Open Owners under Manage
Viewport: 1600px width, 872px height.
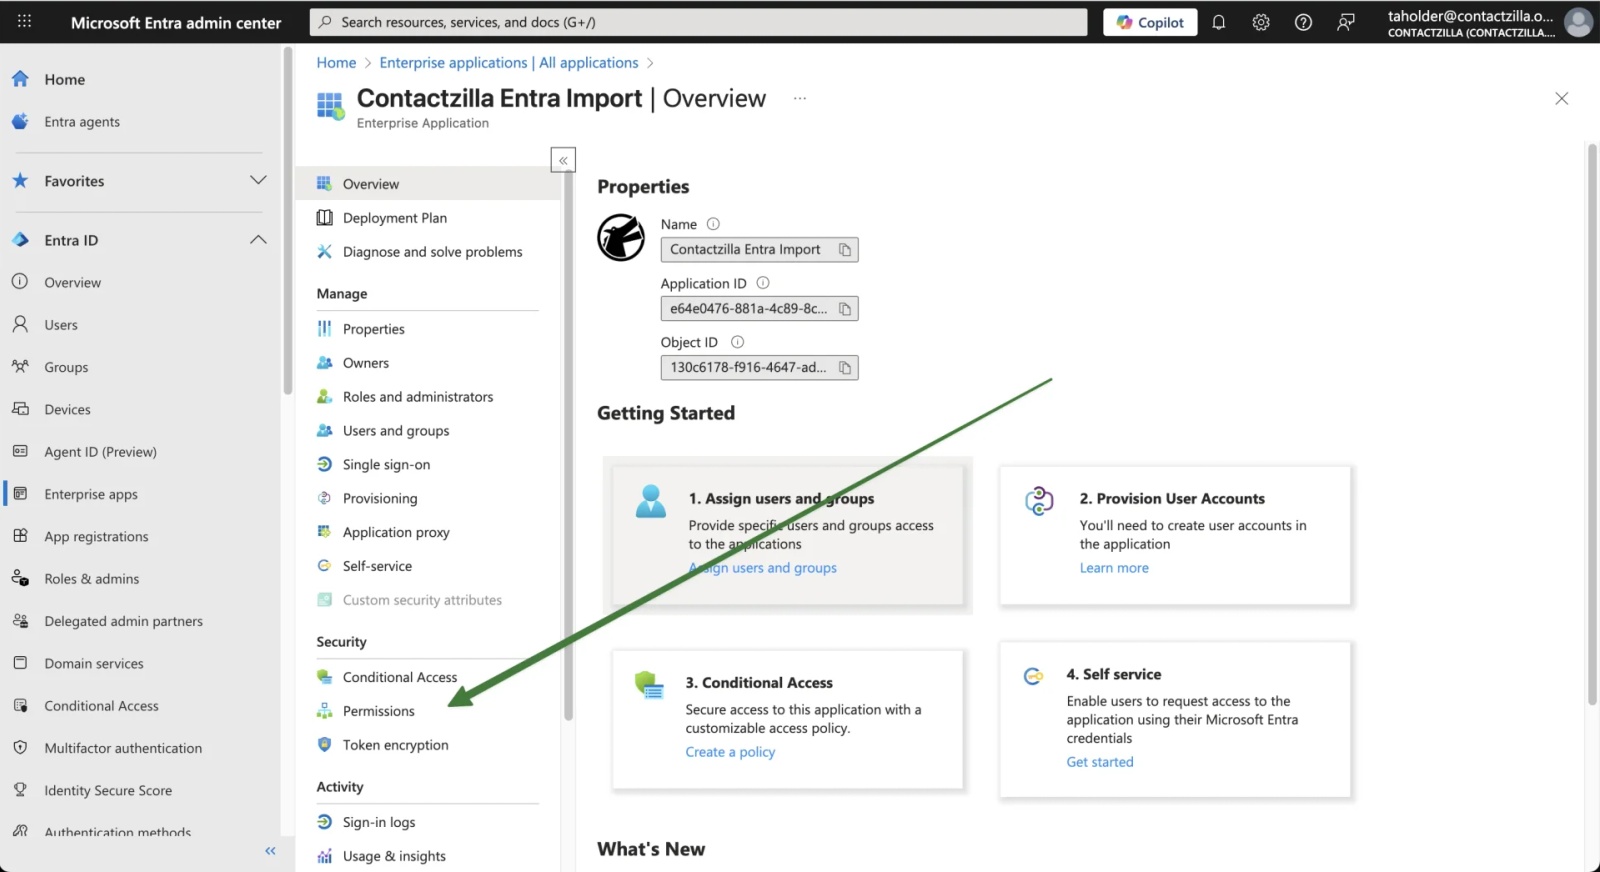(366, 363)
